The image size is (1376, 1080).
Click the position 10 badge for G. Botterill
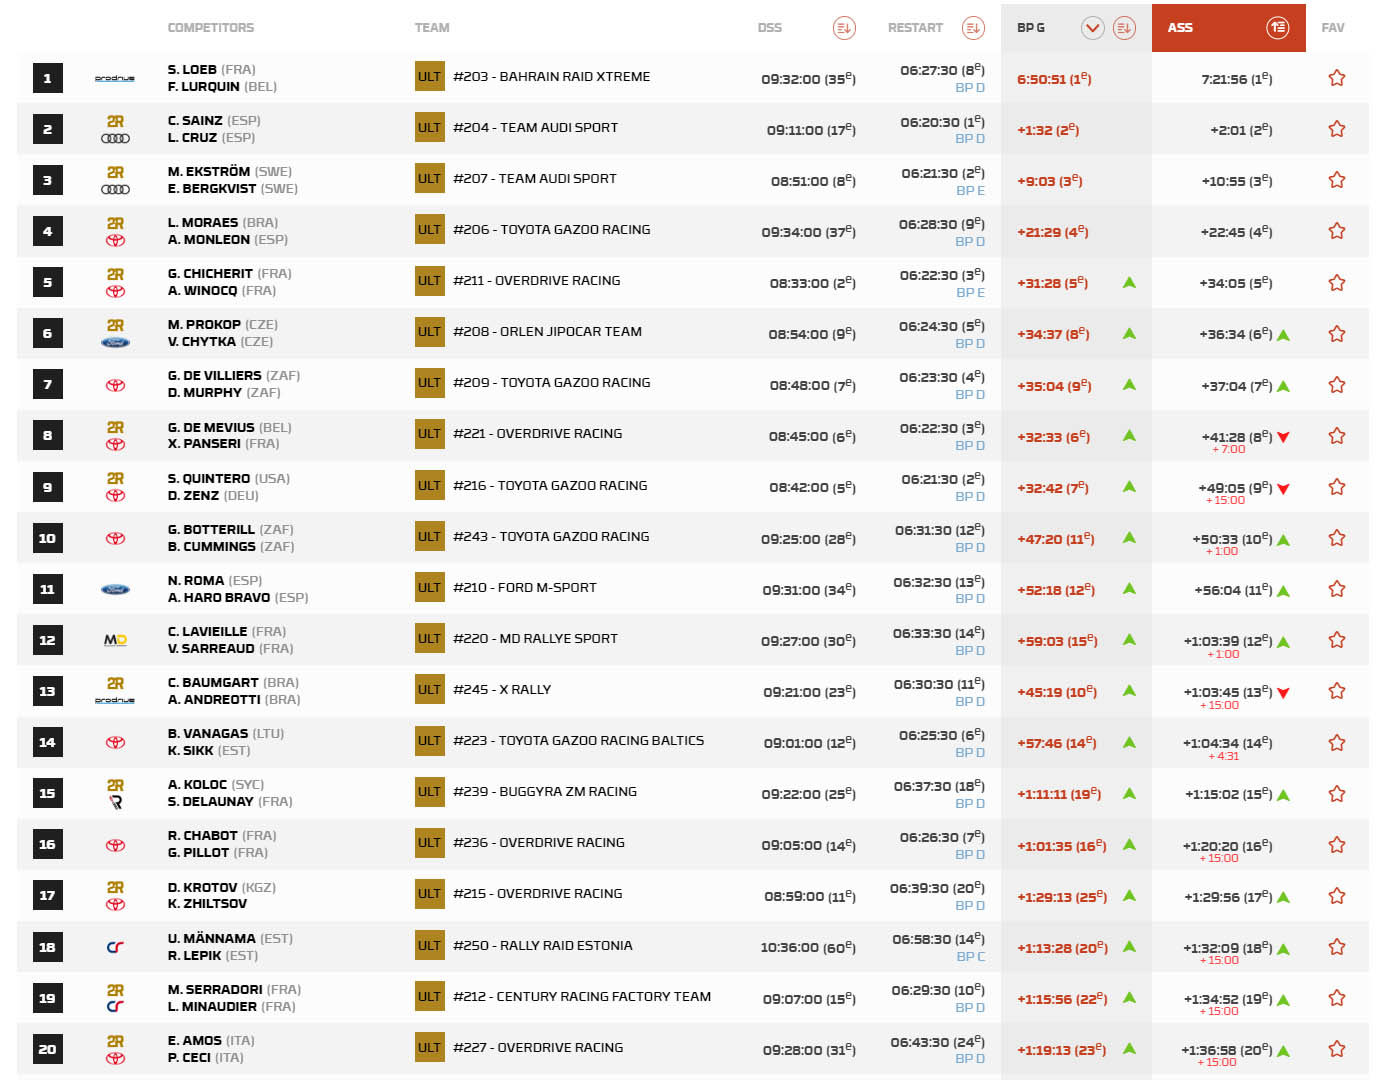47,538
